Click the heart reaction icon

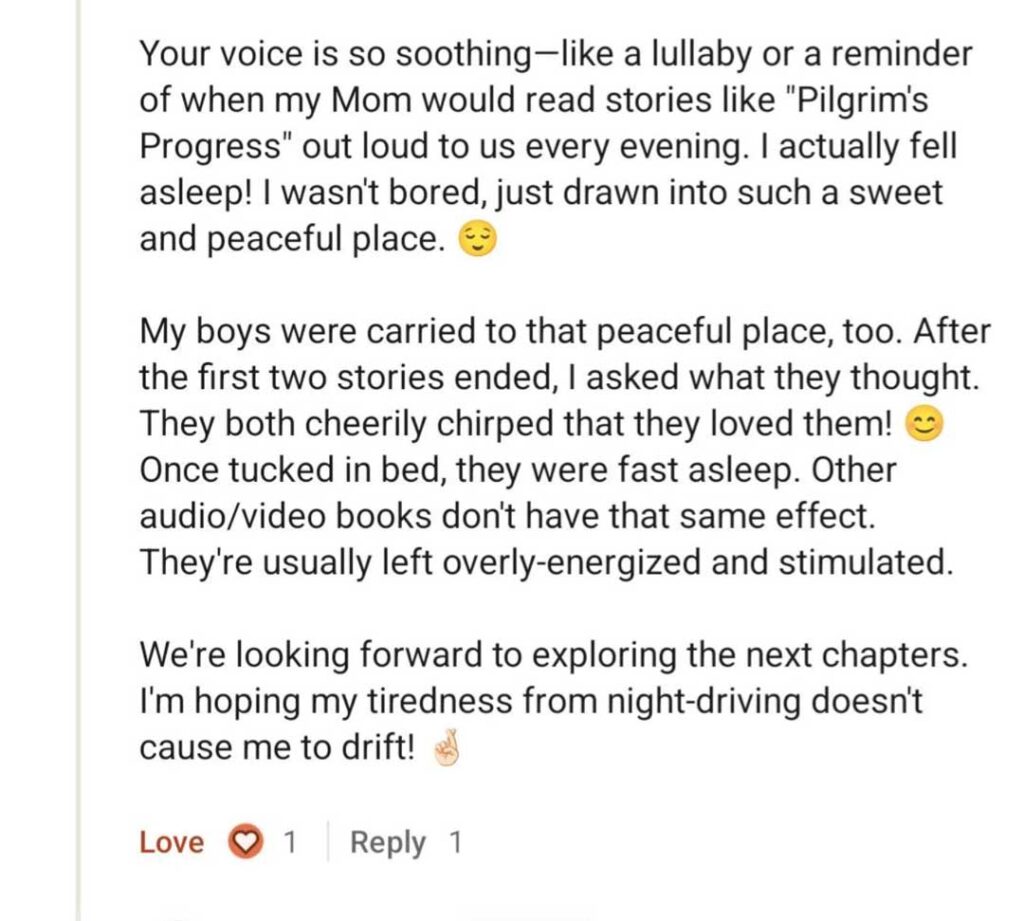point(244,843)
